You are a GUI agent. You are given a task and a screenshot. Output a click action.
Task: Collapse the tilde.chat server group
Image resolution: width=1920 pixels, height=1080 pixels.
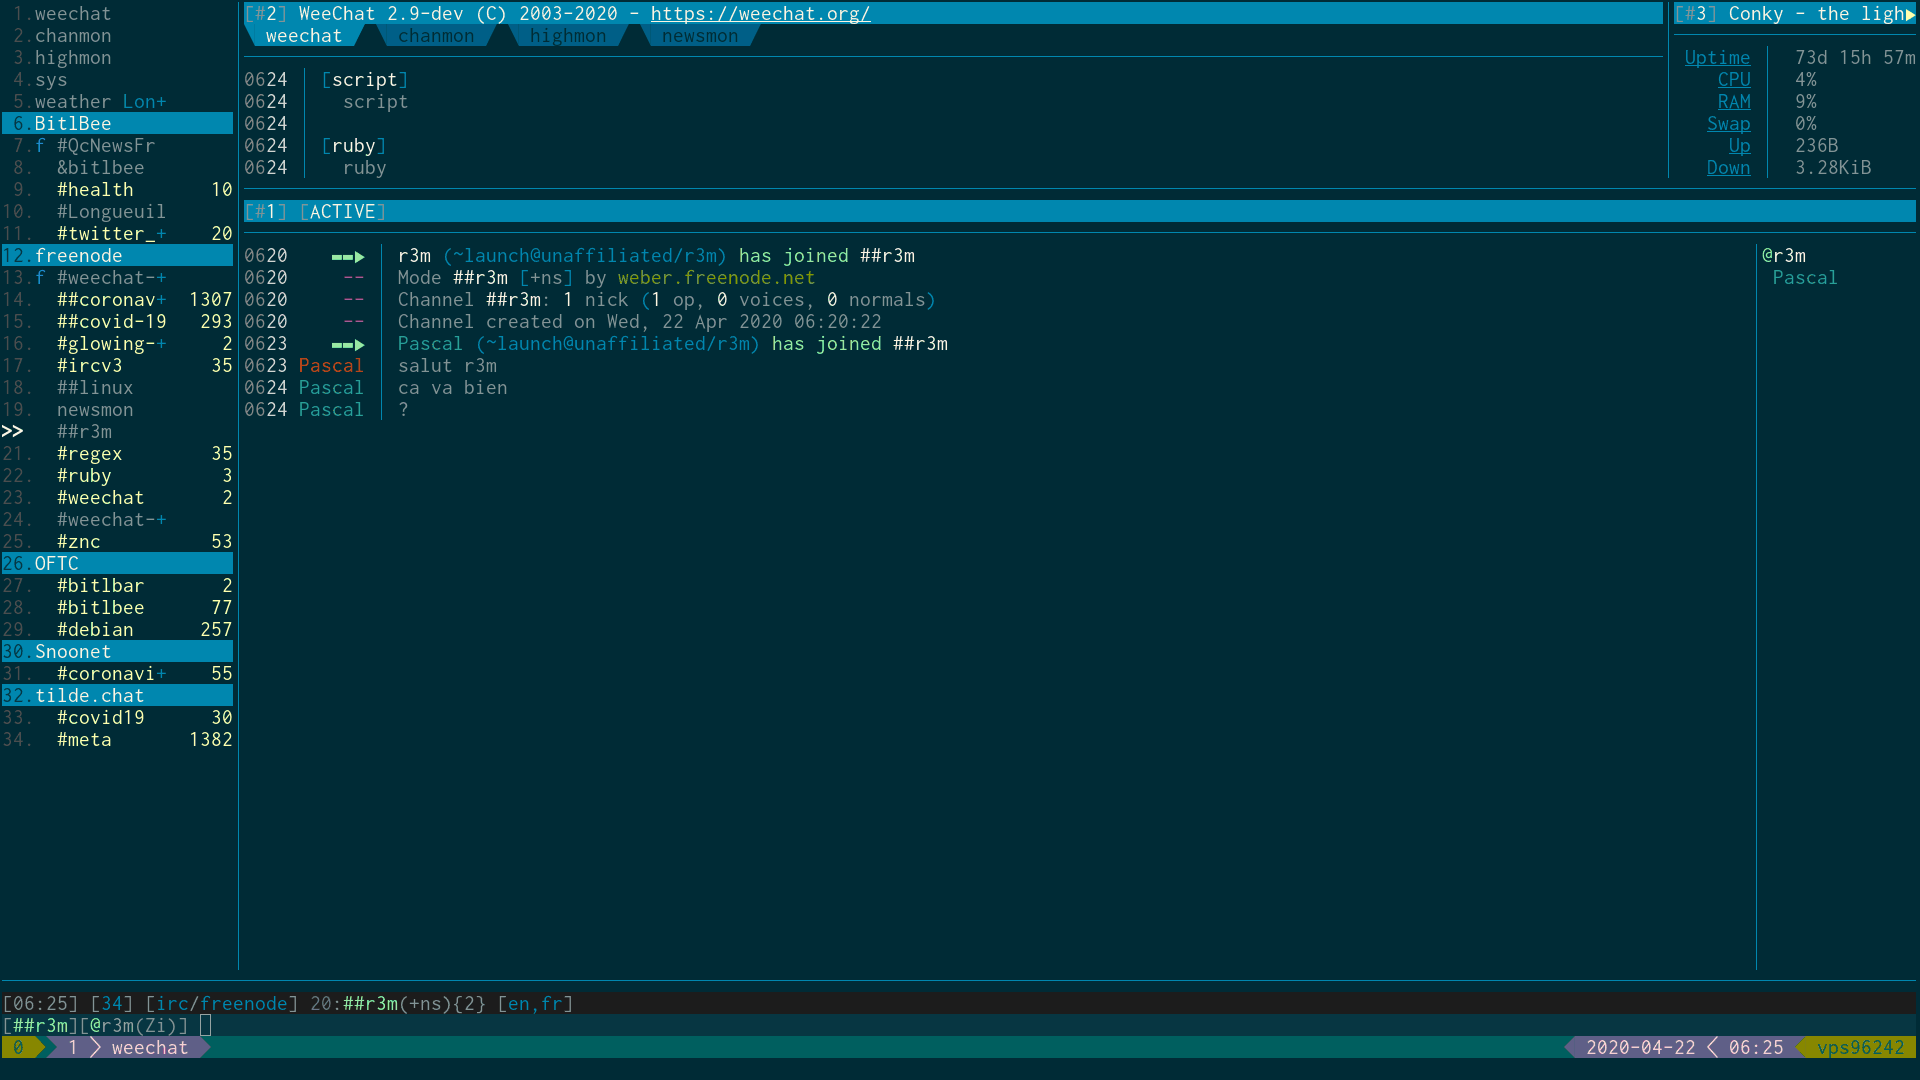(x=89, y=696)
